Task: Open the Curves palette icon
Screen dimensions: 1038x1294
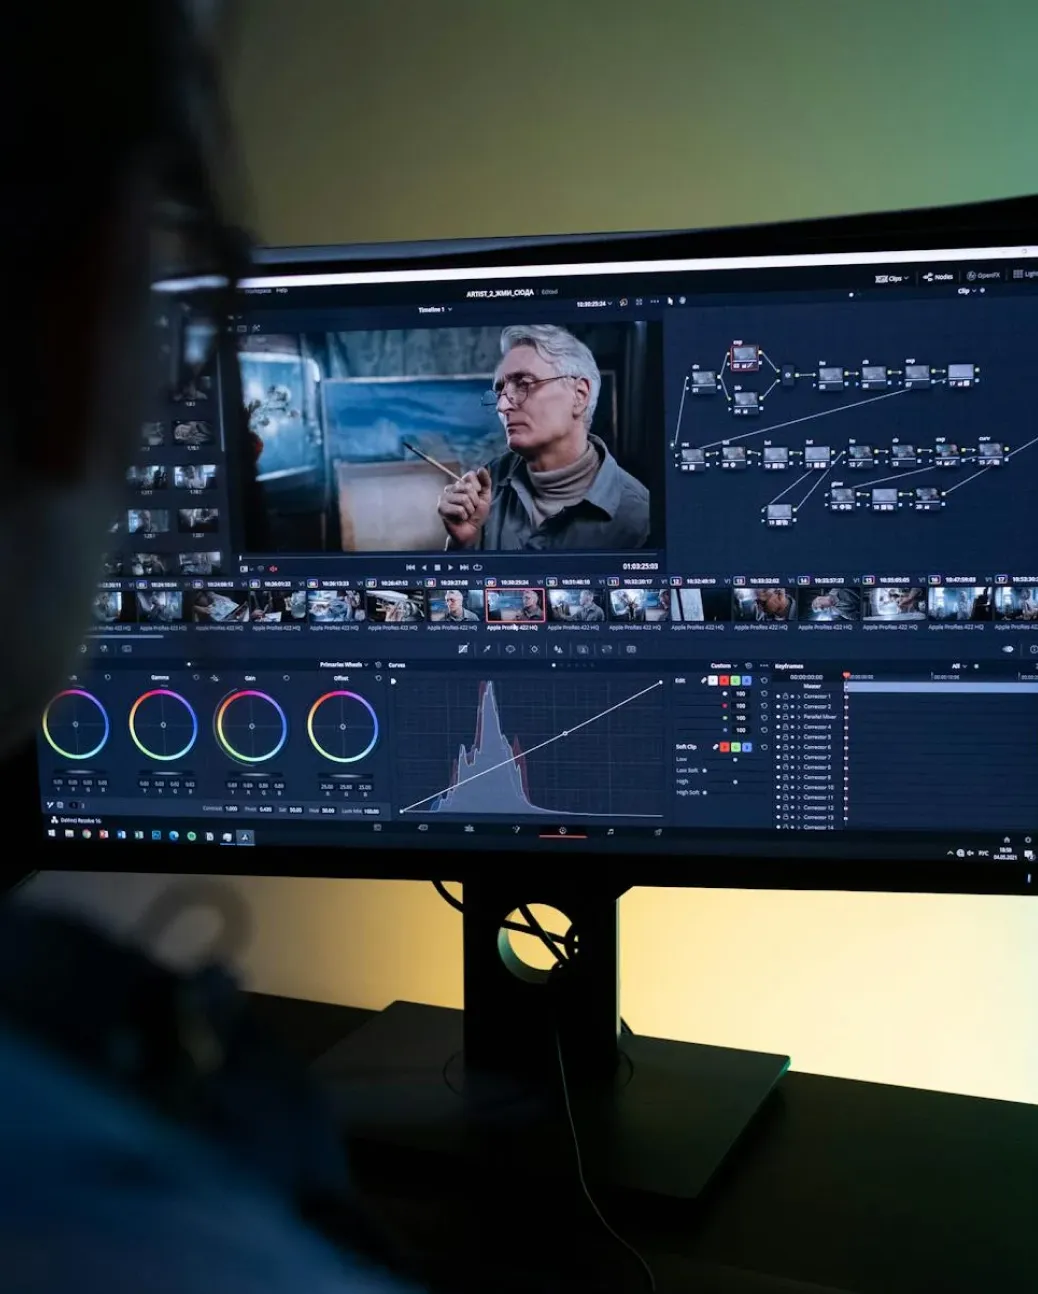Action: pos(463,649)
